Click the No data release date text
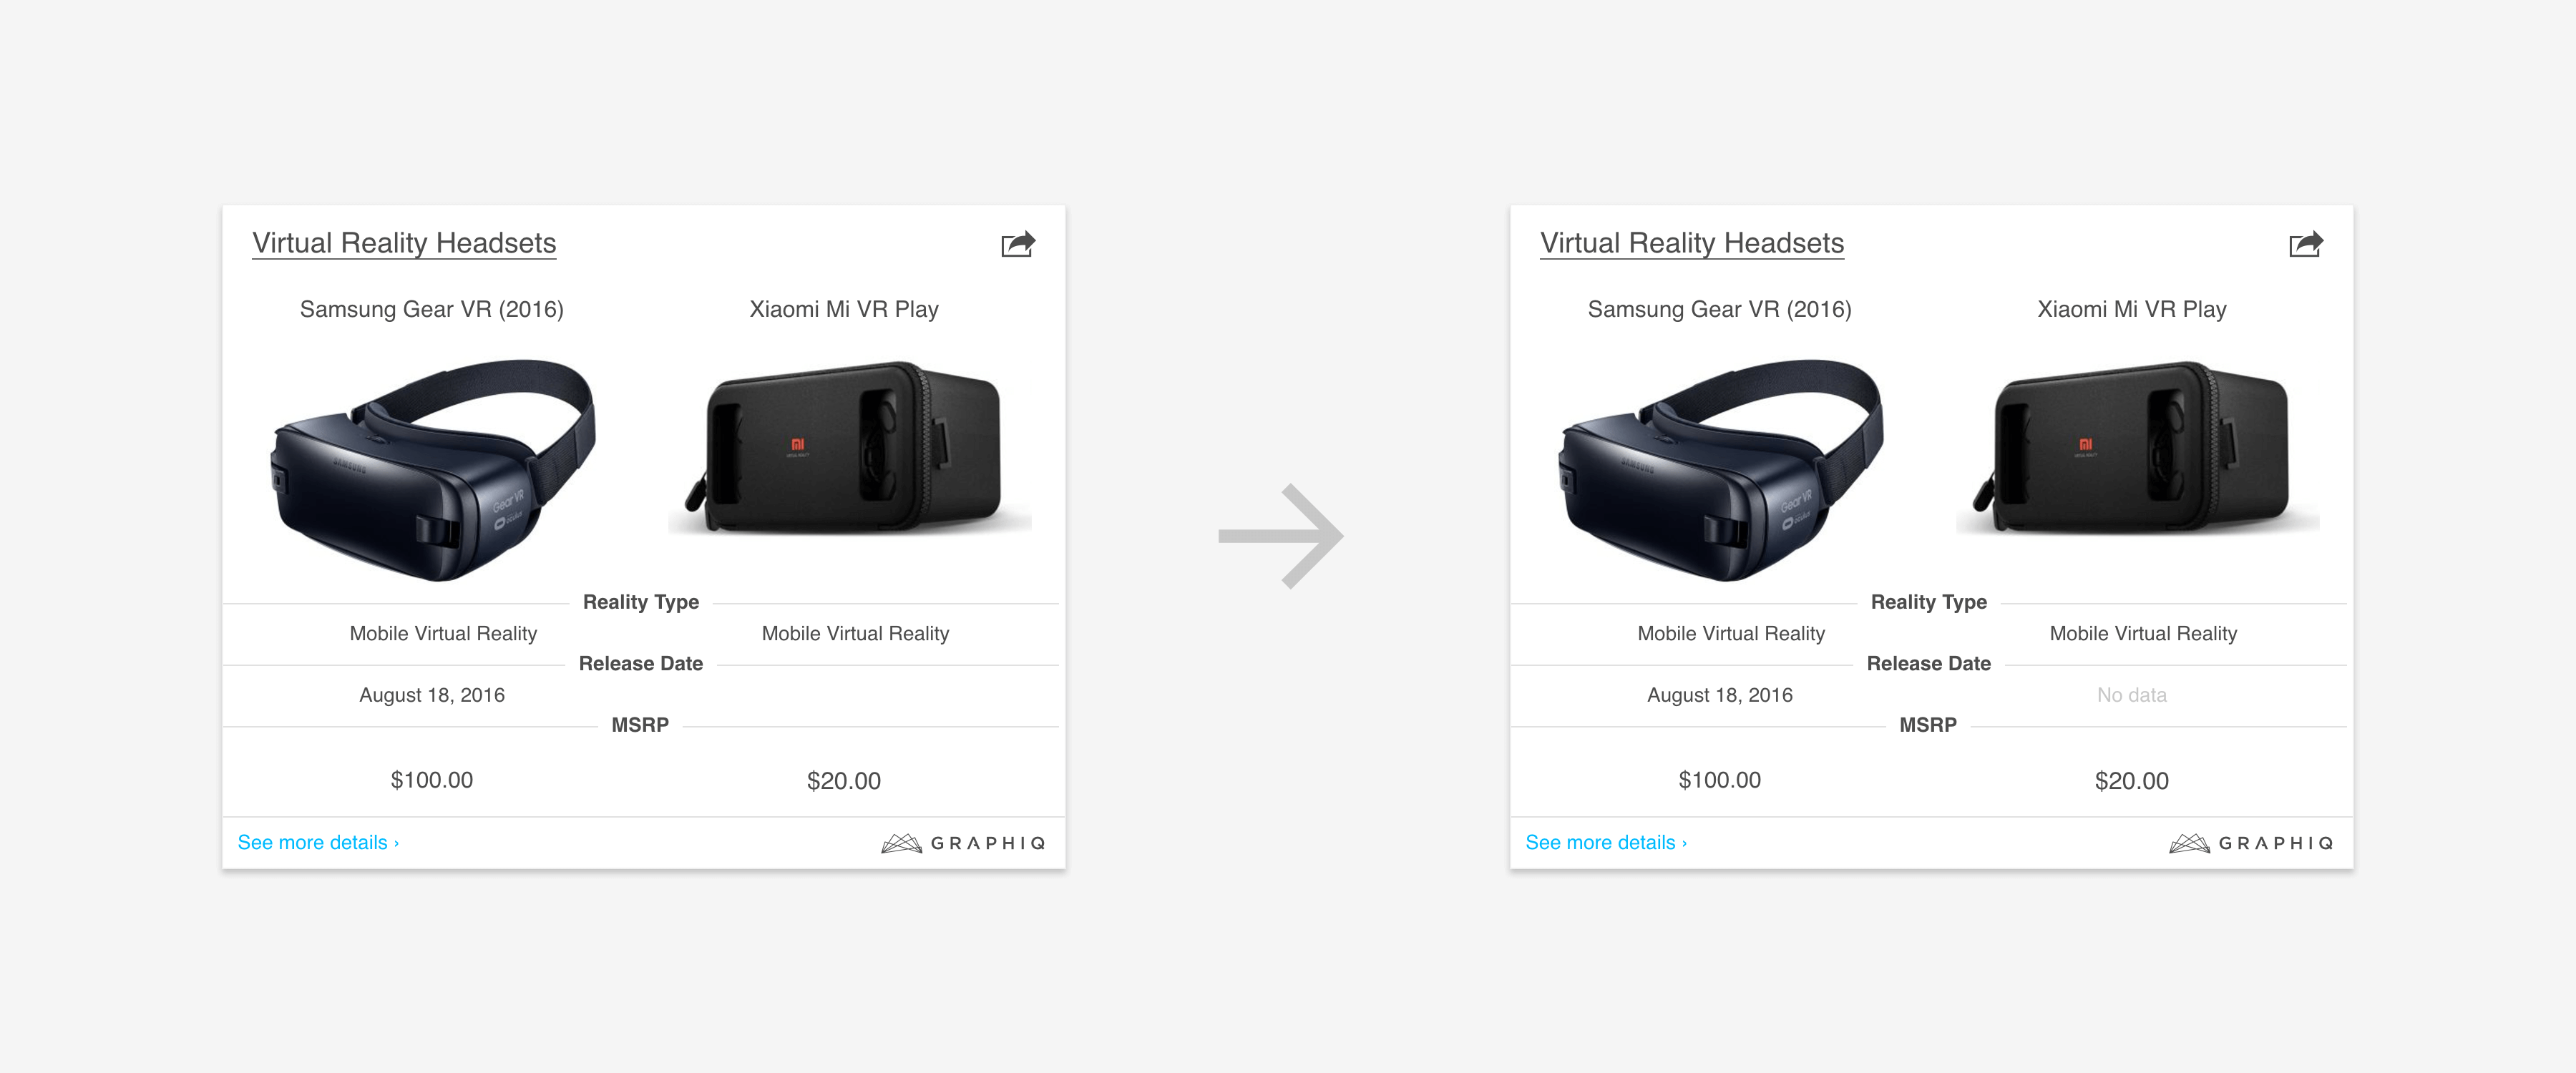This screenshot has width=2576, height=1073. click(2132, 695)
